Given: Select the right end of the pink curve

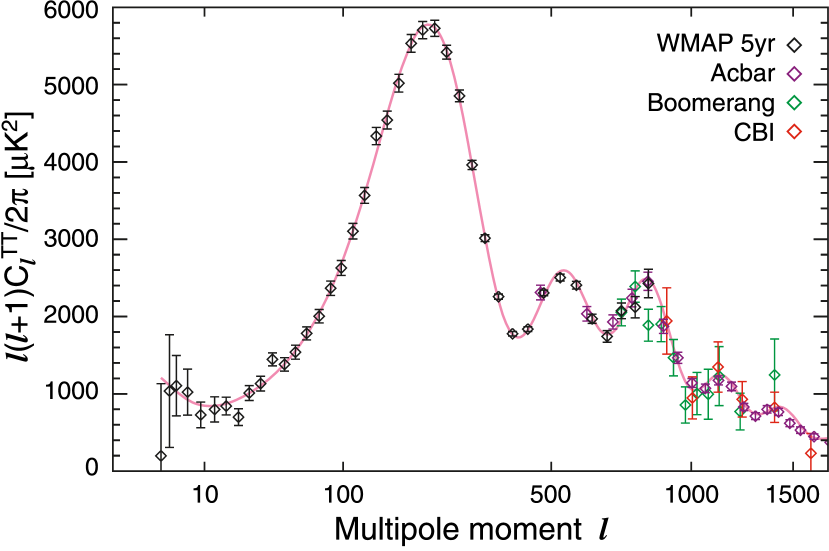Looking at the screenshot, I should click(x=826, y=439).
